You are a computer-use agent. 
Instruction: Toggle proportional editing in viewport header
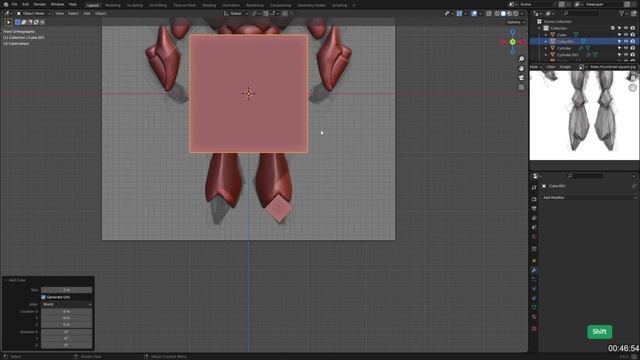[285, 13]
